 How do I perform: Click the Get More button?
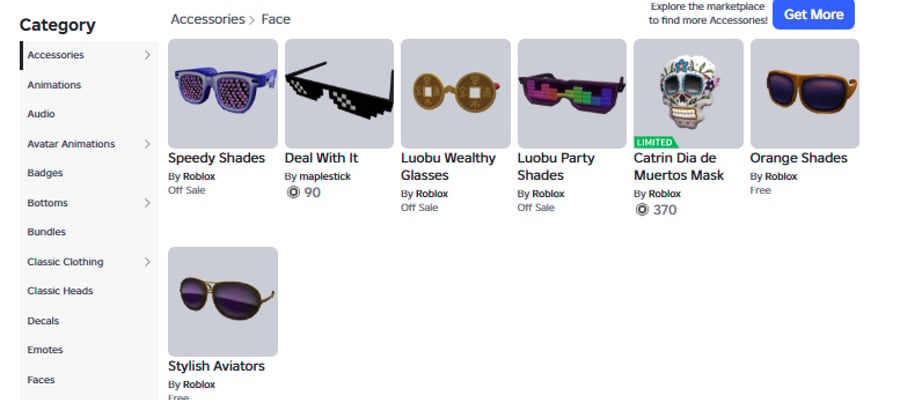[813, 14]
